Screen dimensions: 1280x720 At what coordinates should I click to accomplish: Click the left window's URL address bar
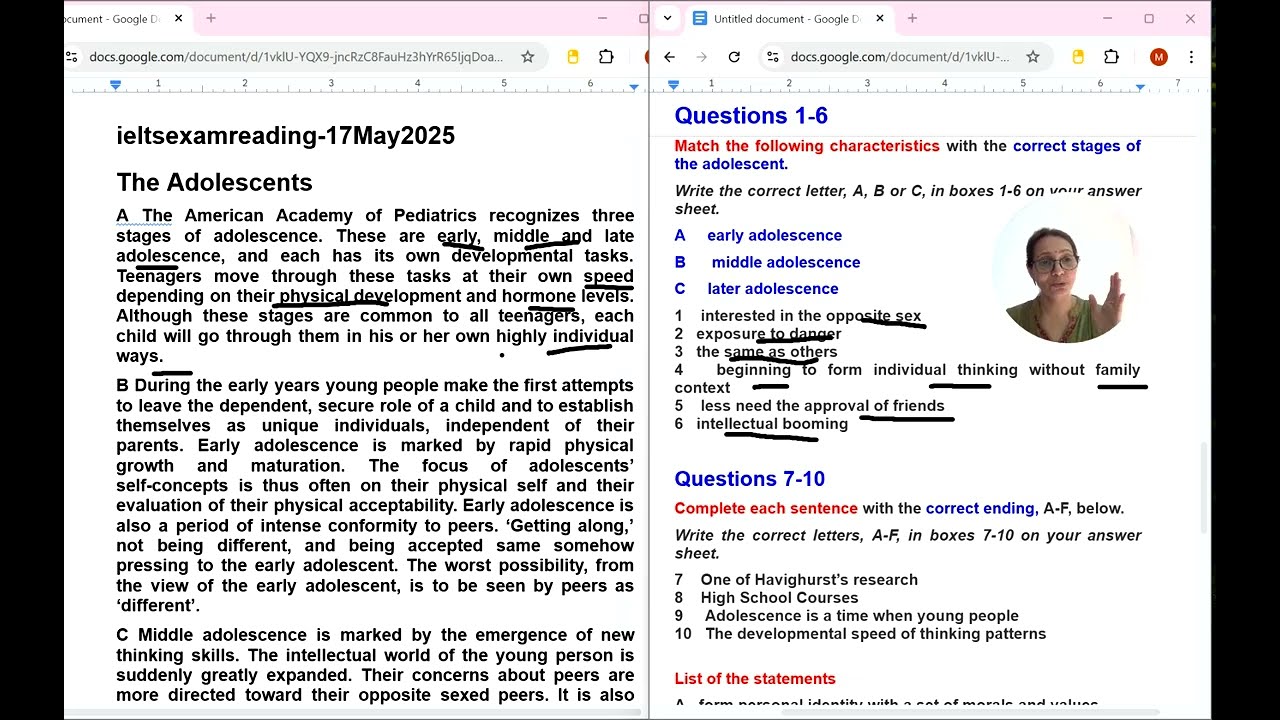(296, 57)
